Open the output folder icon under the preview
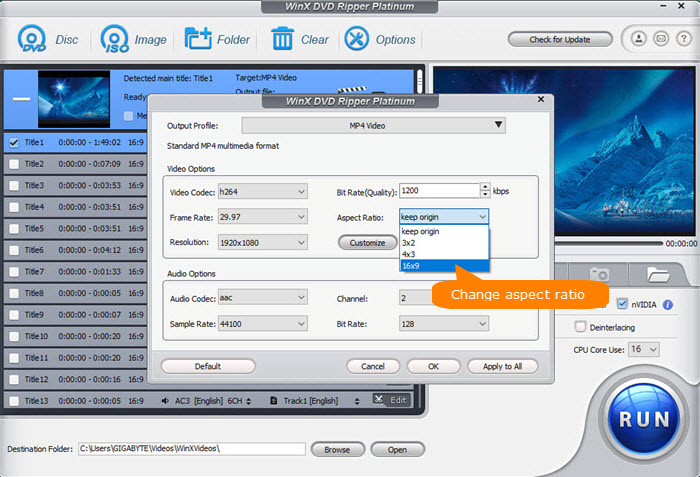 click(658, 274)
